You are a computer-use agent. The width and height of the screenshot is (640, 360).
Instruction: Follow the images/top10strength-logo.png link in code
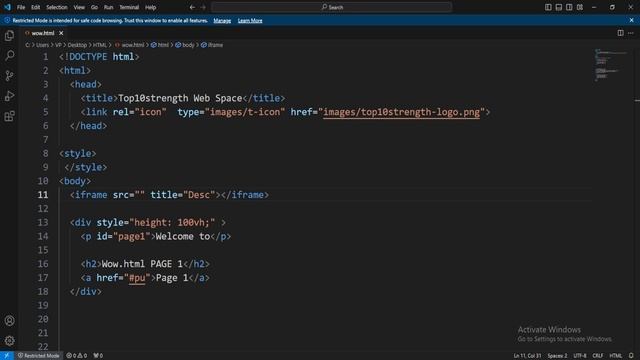(x=402, y=112)
